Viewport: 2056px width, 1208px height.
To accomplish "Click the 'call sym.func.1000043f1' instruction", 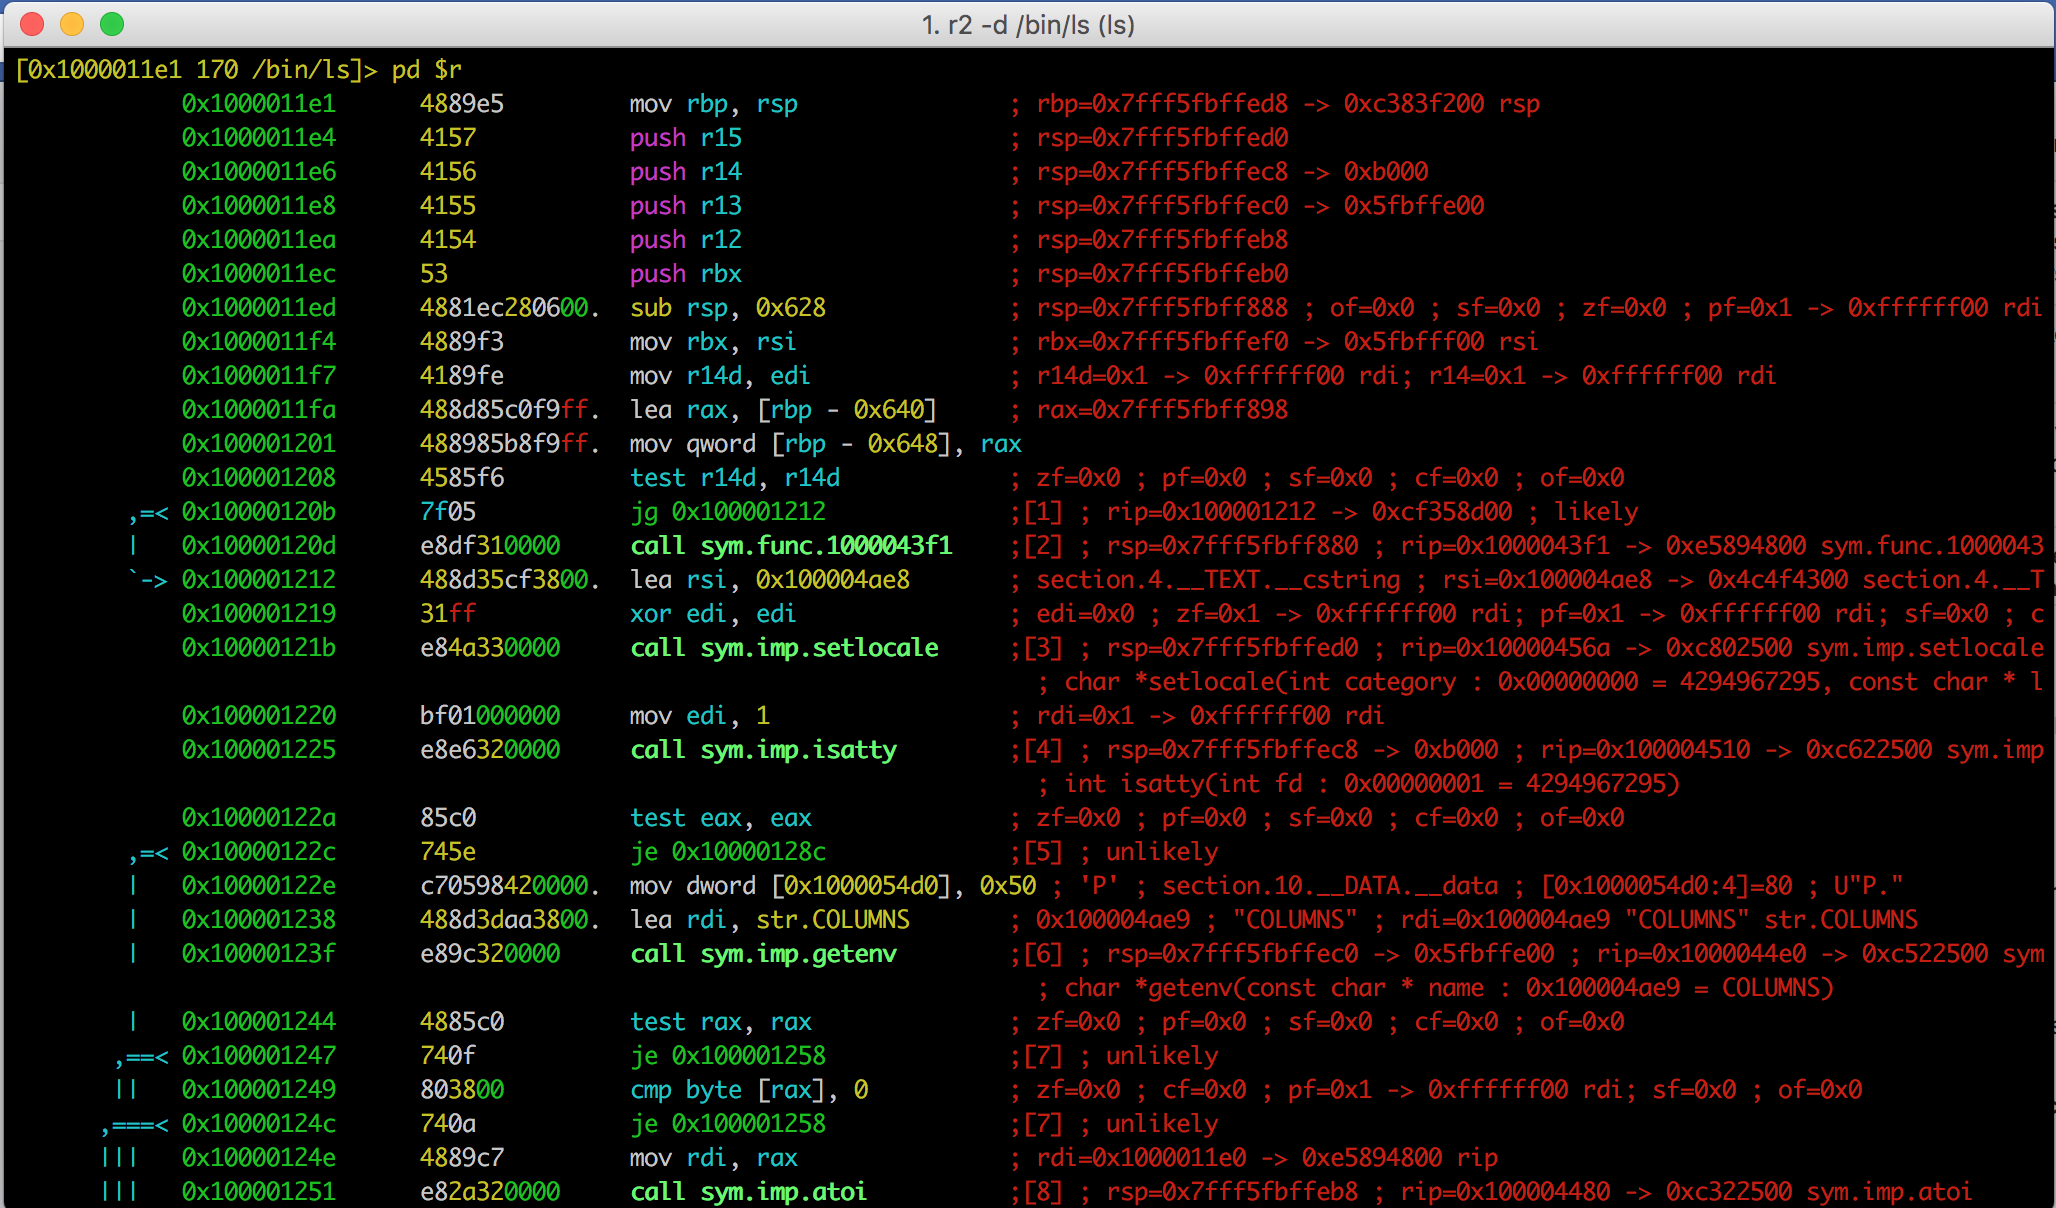I will pyautogui.click(x=791, y=546).
